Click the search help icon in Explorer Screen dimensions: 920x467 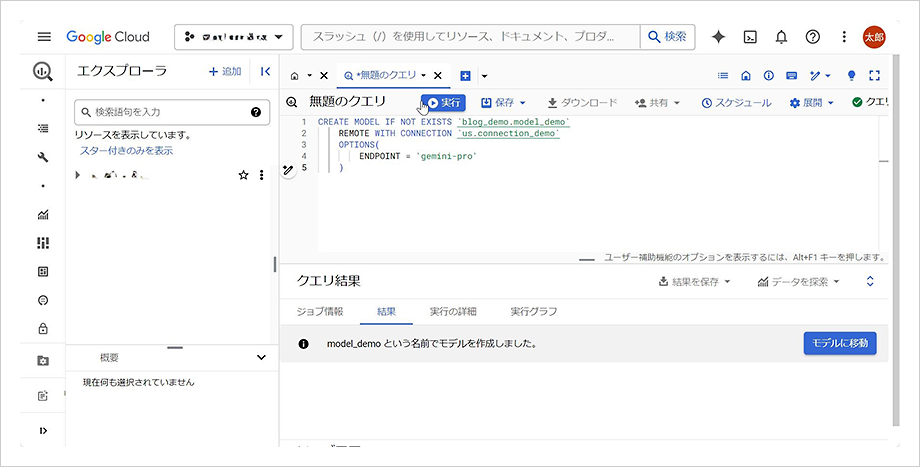(x=256, y=112)
